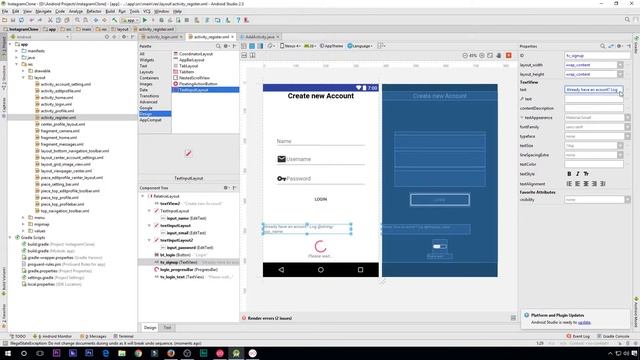
Task: Open File Explorer from the taskbar
Action: tap(122, 353)
